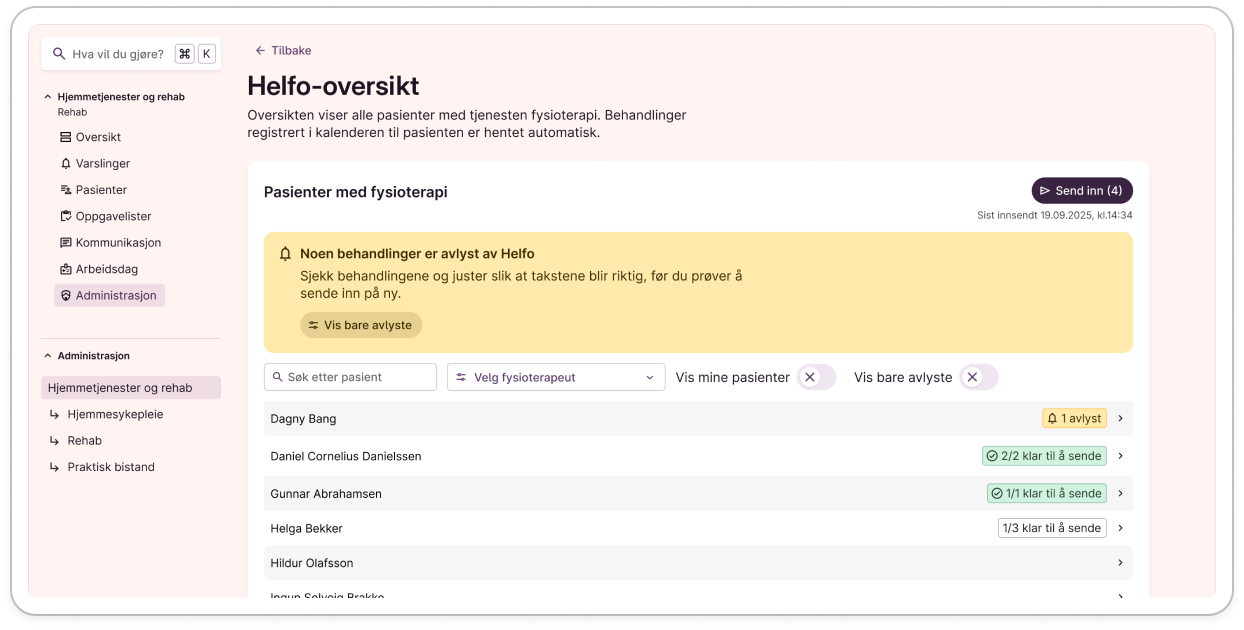Expand the Dagny Bang row chevron
This screenshot has height=630, width=1244.
[x=1120, y=419]
